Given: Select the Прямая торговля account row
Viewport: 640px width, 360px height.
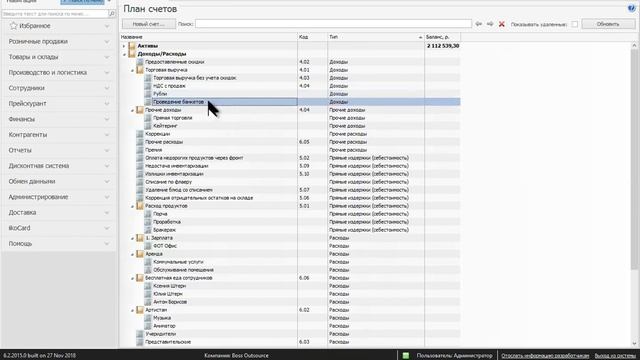Looking at the screenshot, I should point(290,118).
